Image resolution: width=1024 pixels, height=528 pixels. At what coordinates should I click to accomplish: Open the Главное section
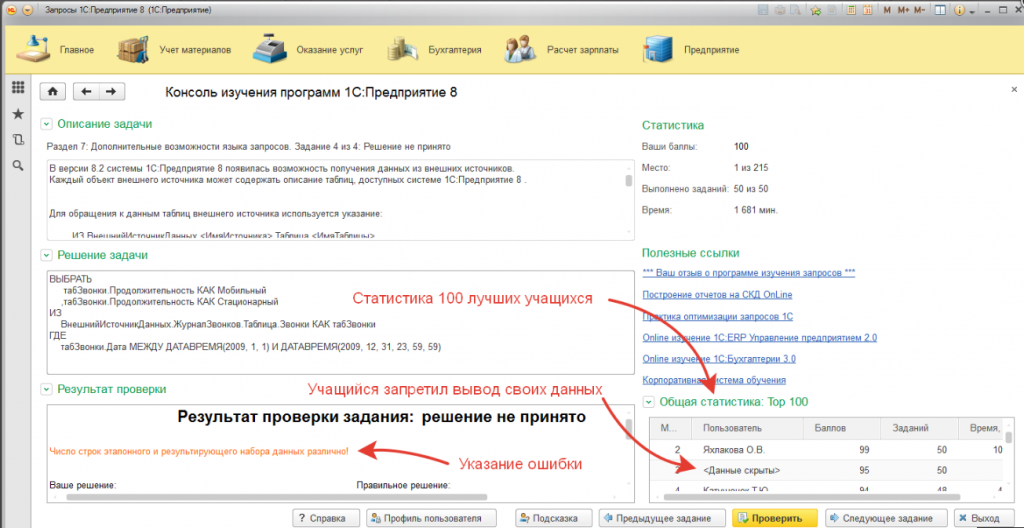[55, 50]
